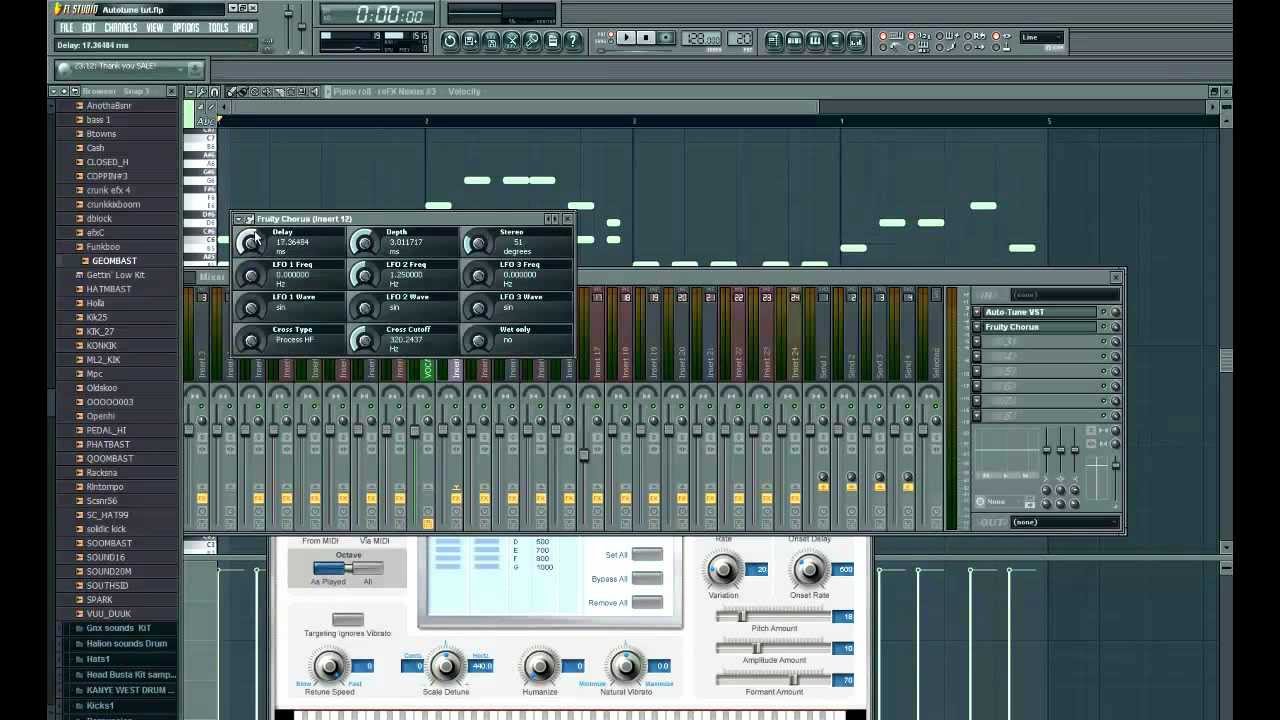
Task: Click the Natural Vibrato knob
Action: (626, 666)
